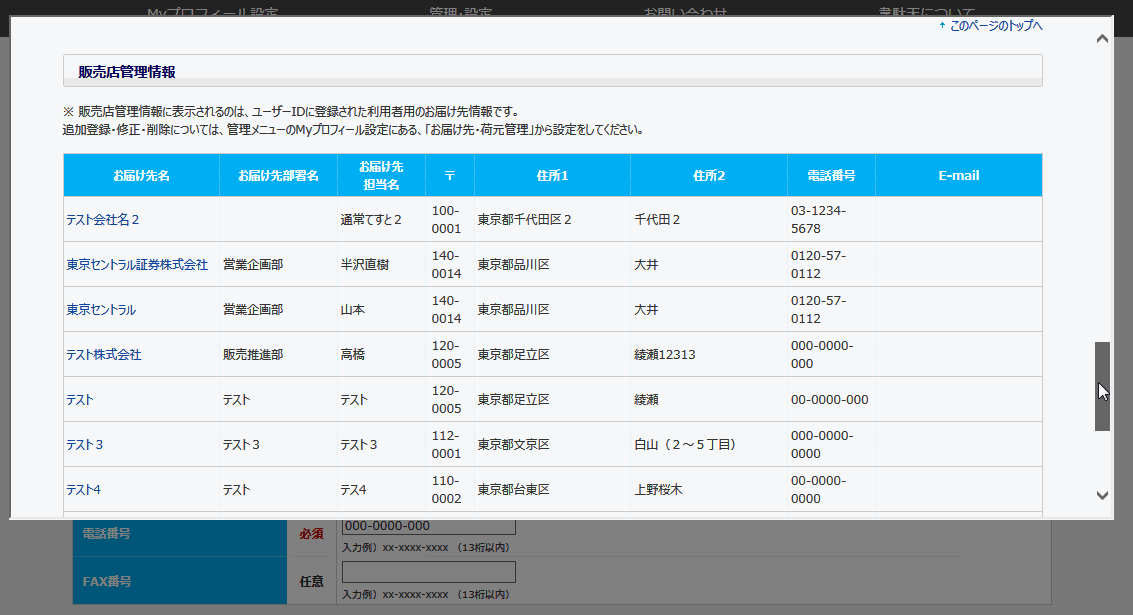
Task: Click the E-mail column header
Action: tap(958, 175)
